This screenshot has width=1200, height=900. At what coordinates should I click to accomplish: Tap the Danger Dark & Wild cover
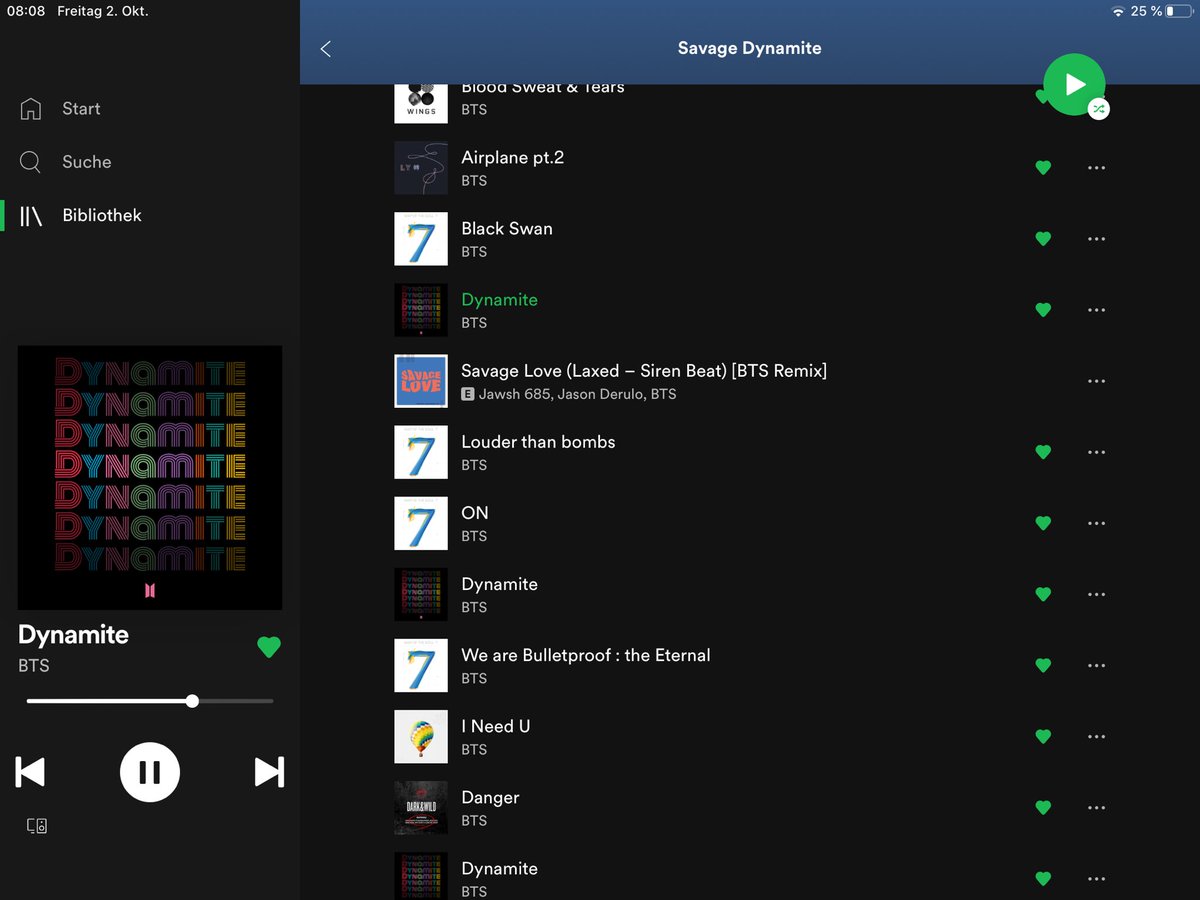point(421,808)
